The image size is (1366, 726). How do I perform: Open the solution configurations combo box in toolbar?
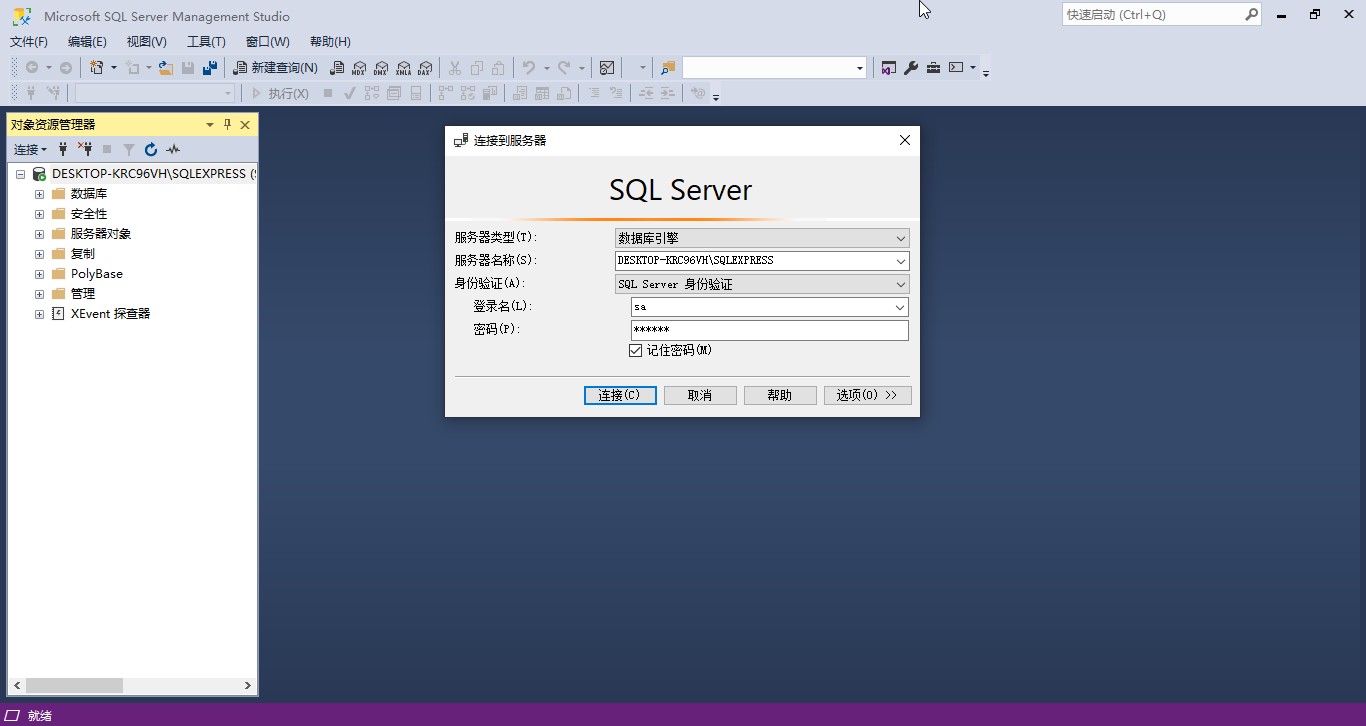[775, 68]
